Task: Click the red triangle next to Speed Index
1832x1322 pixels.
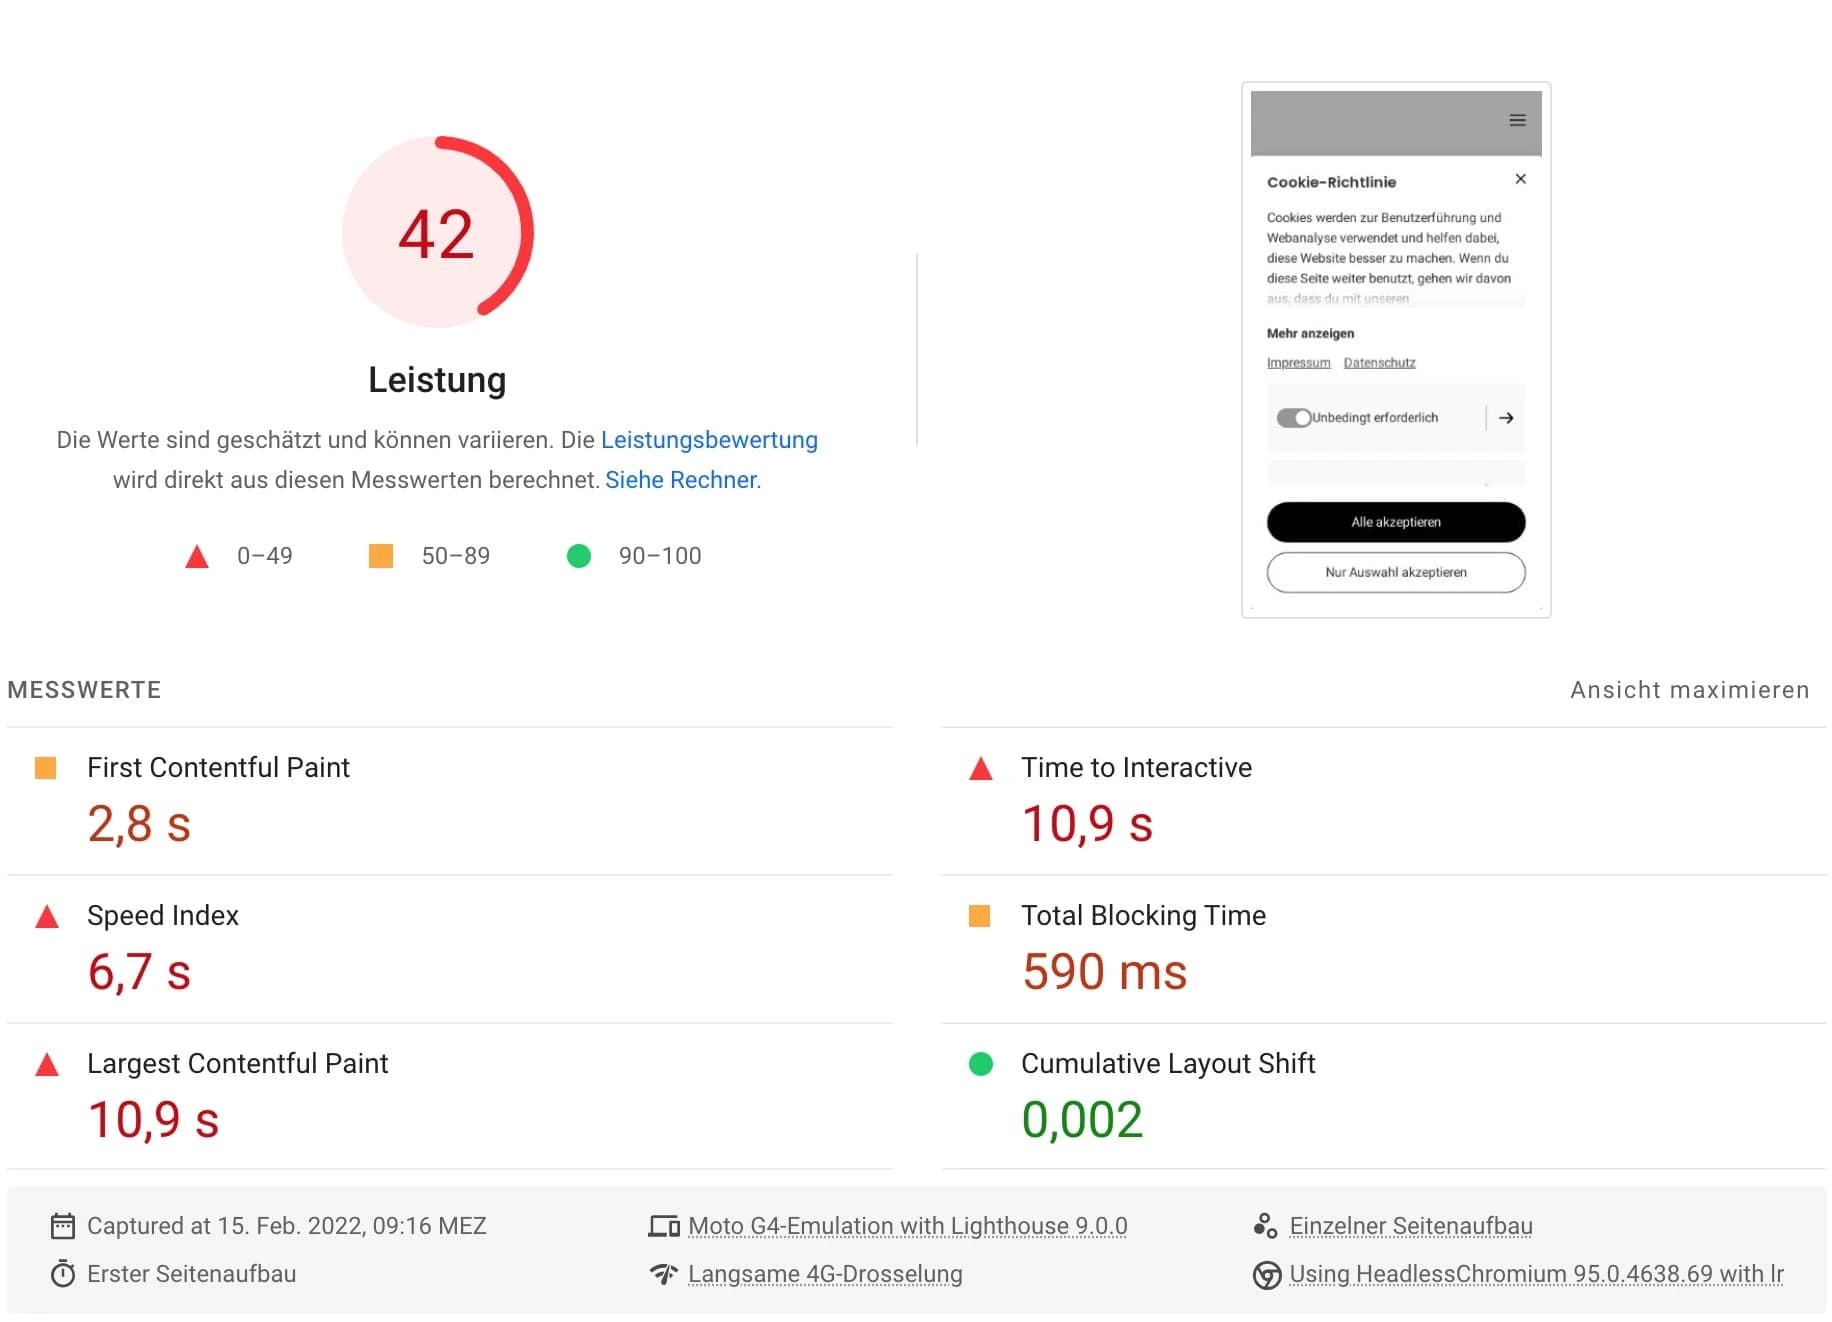Action: tap(46, 915)
